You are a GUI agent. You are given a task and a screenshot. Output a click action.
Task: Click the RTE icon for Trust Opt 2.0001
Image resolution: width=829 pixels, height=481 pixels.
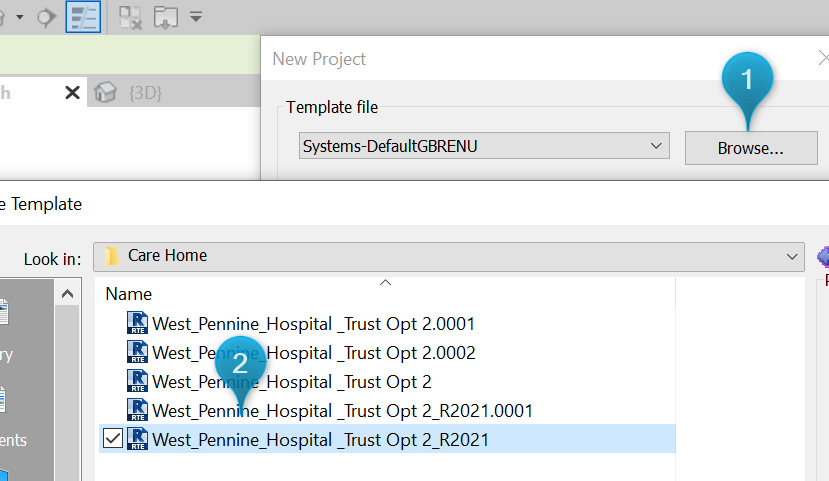point(138,323)
